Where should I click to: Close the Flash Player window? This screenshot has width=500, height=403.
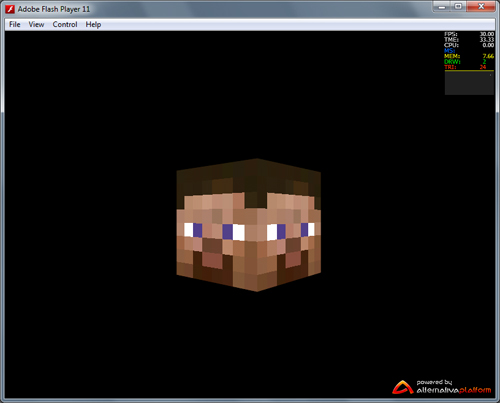481,7
